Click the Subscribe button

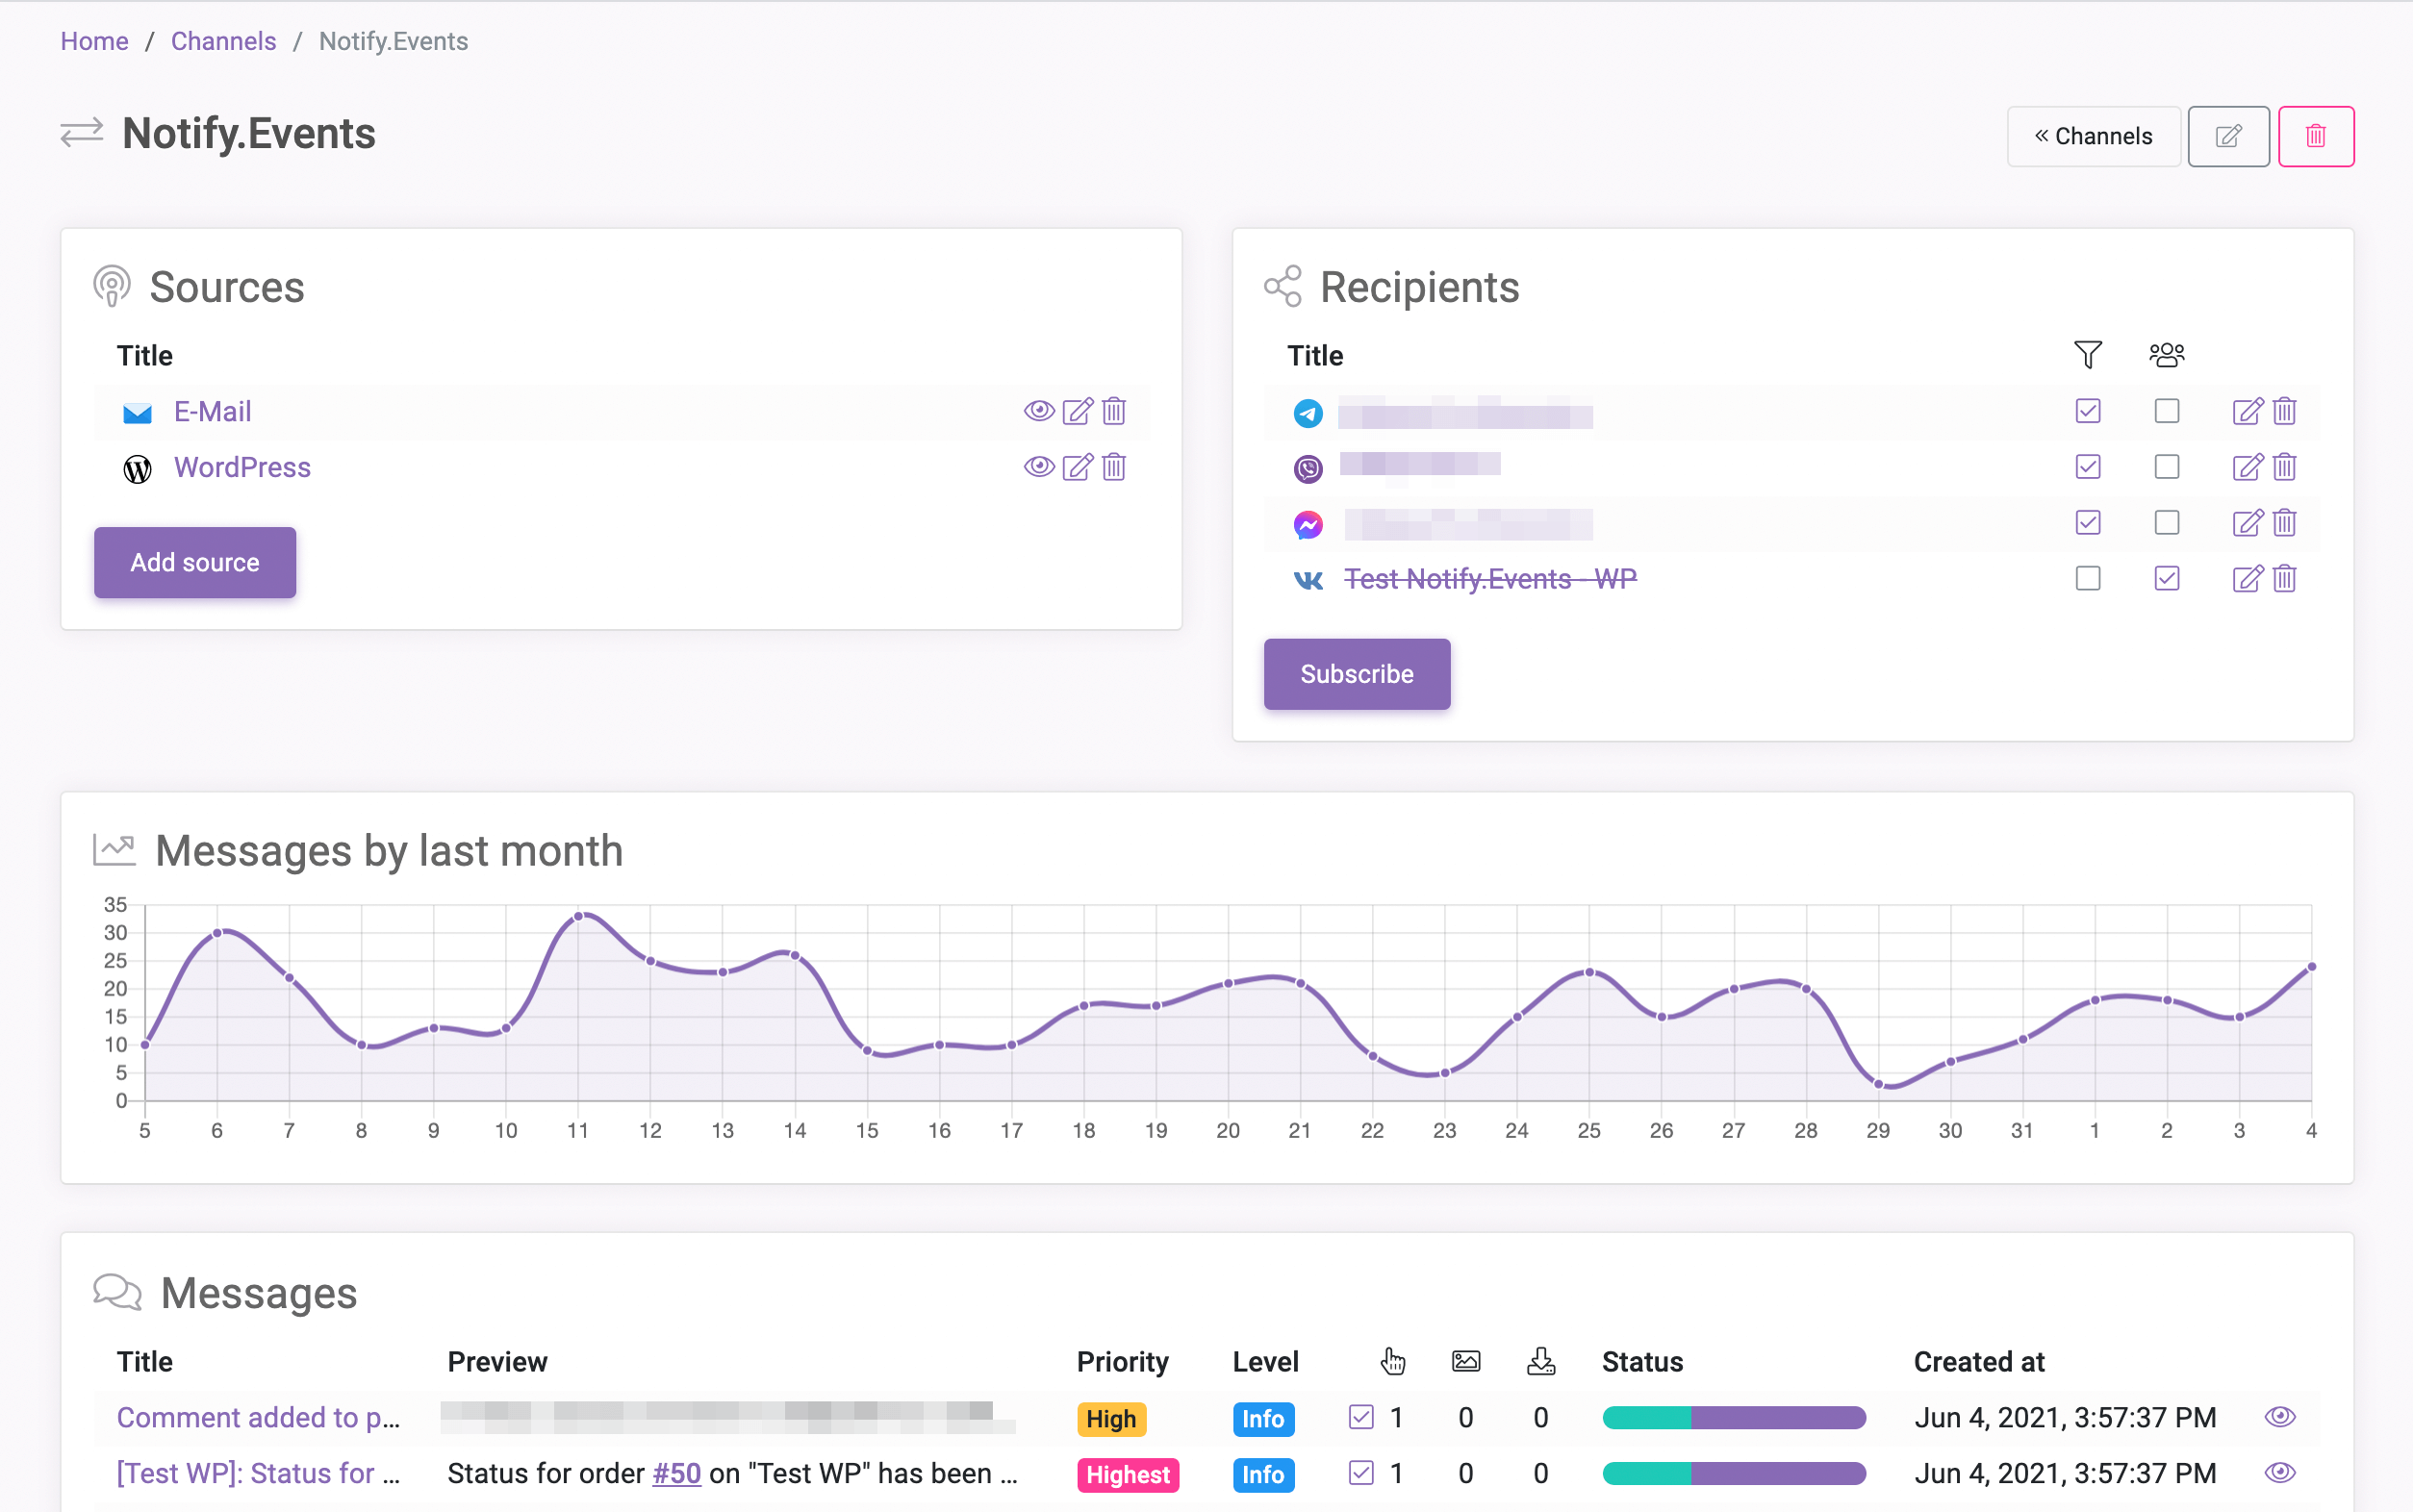[1358, 672]
